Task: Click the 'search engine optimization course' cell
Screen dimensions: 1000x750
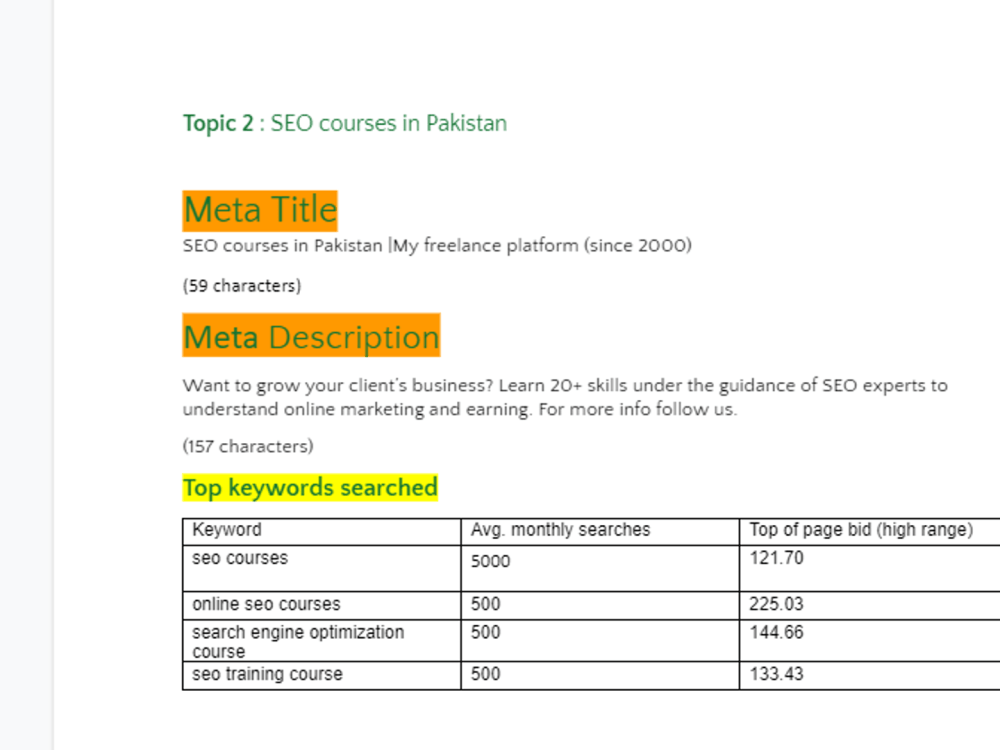Action: tap(321, 641)
